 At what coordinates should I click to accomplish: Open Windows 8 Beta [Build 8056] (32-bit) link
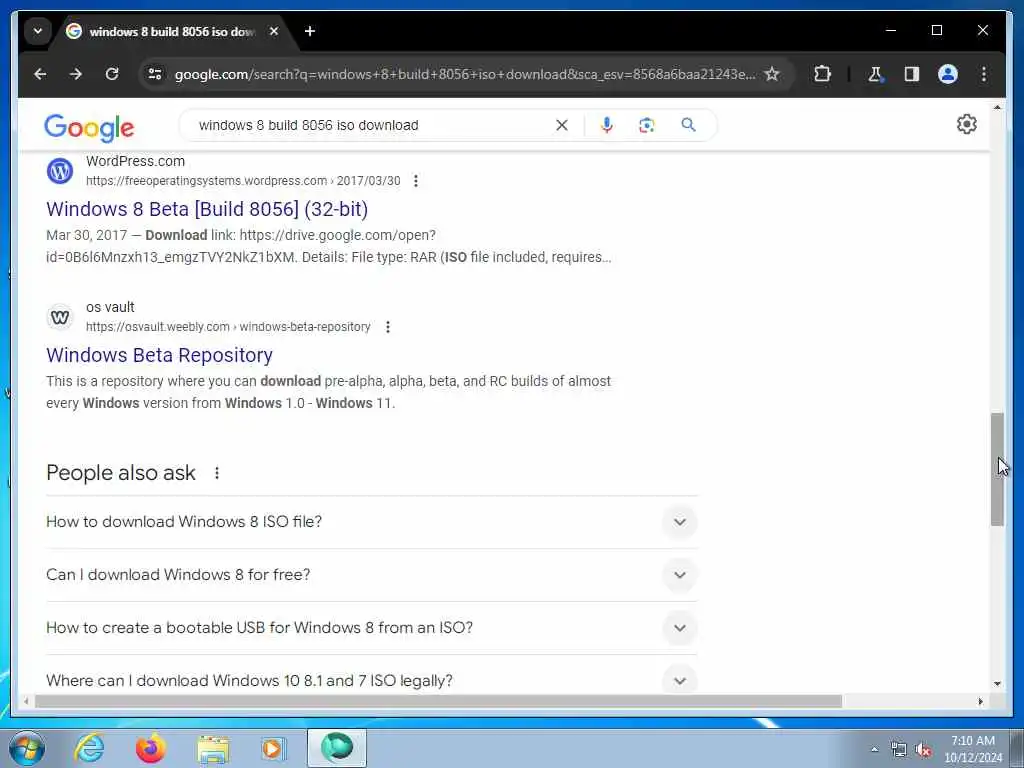click(x=207, y=209)
